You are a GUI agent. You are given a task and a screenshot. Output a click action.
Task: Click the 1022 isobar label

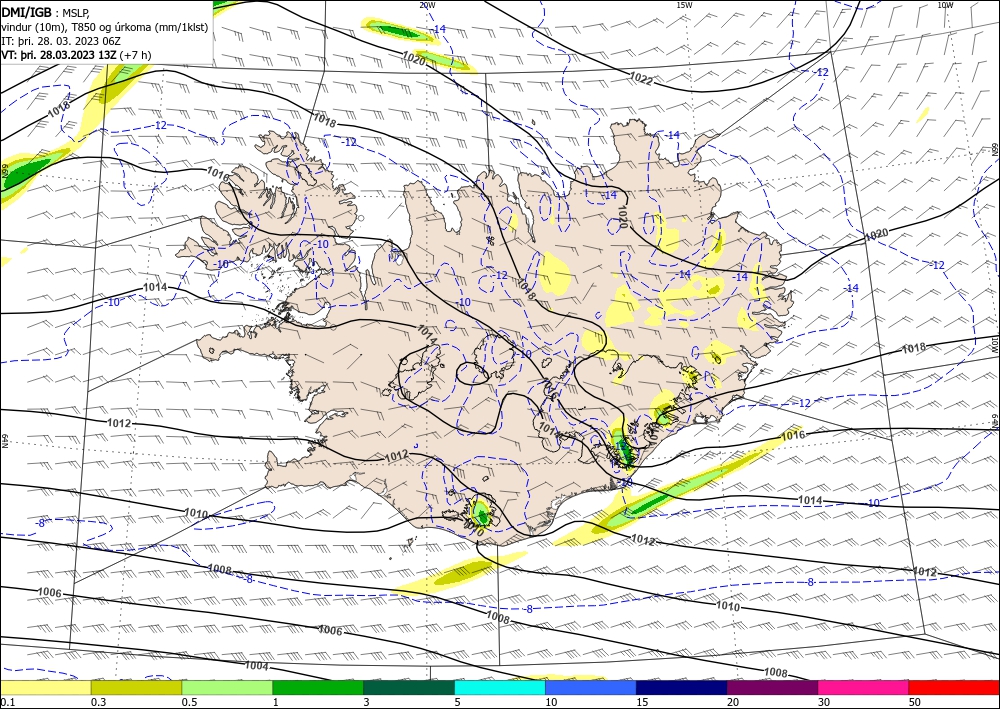tap(641, 78)
